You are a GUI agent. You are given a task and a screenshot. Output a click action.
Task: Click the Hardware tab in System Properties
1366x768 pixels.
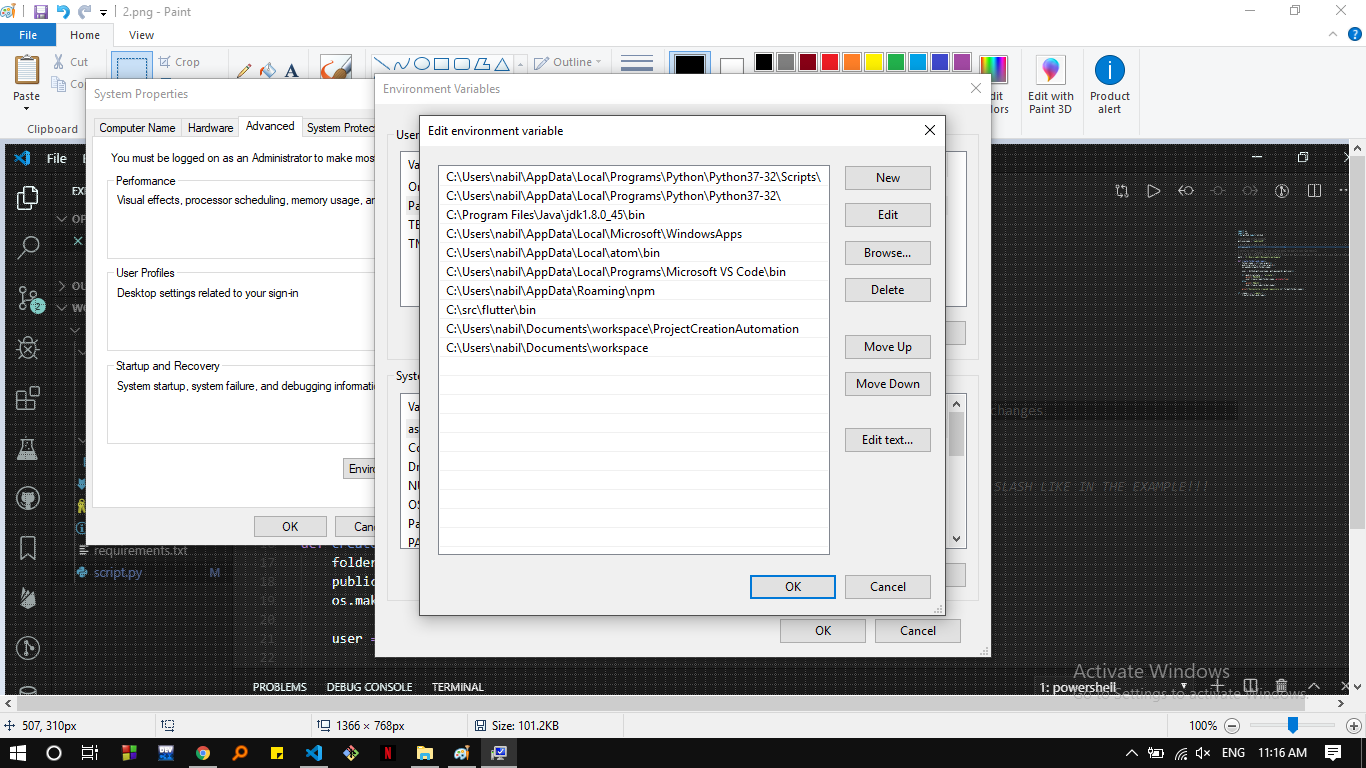point(211,128)
